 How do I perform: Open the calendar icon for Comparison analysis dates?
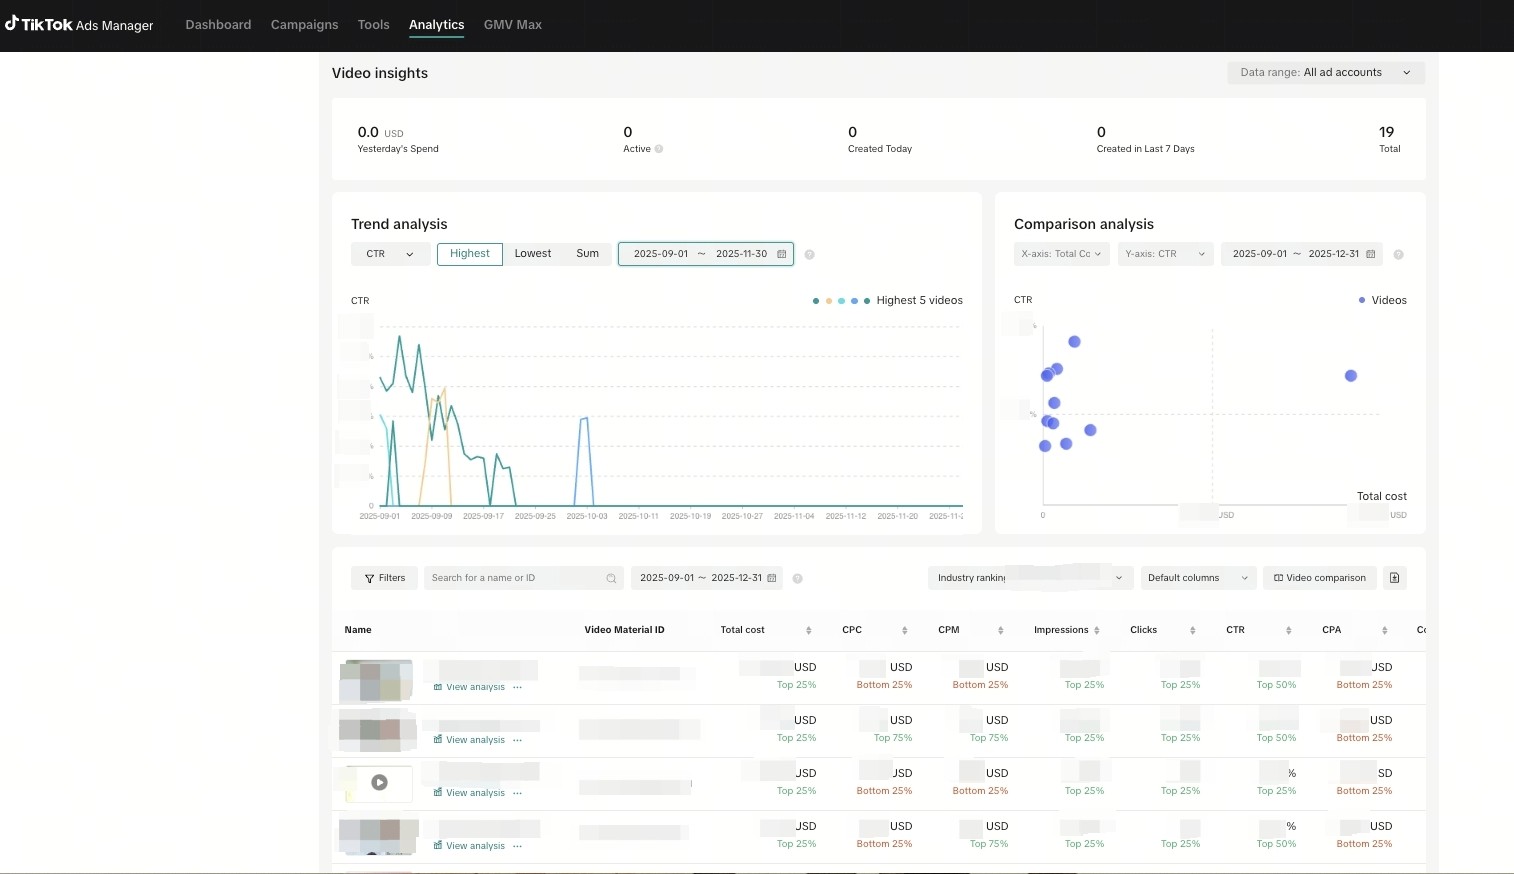coord(1371,254)
